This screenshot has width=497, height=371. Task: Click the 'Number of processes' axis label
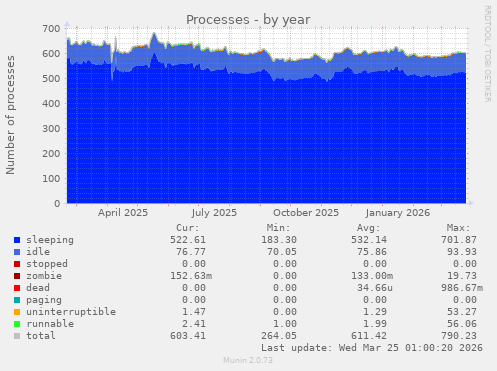(10, 115)
